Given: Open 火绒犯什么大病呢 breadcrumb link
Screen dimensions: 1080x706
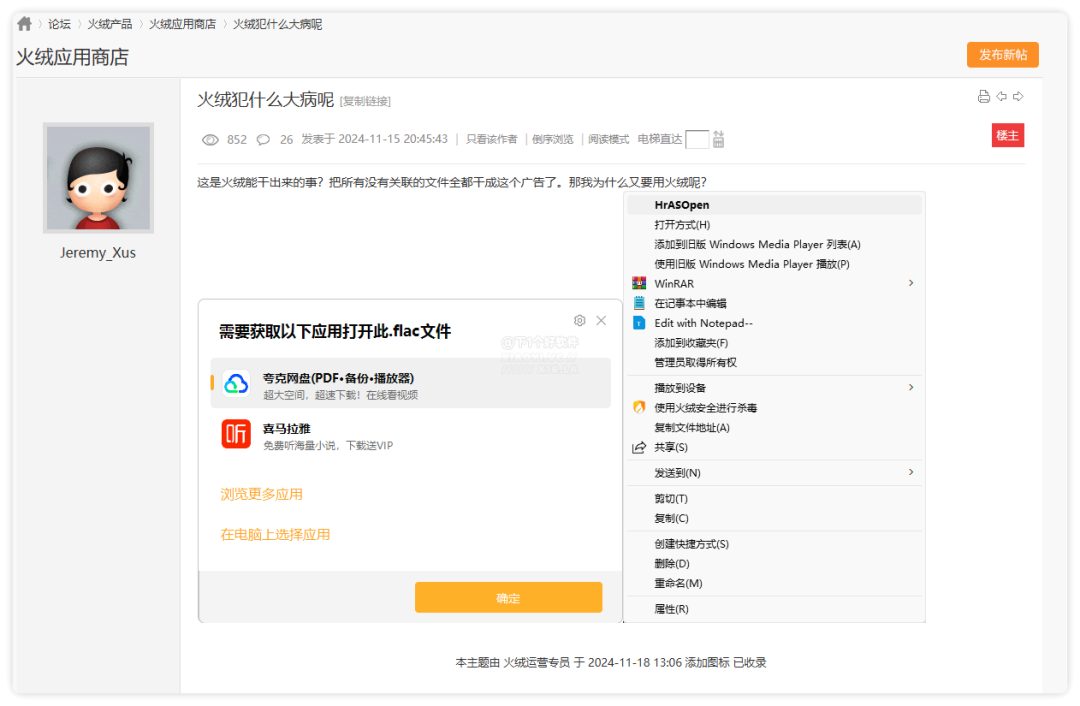Looking at the screenshot, I should 278,24.
